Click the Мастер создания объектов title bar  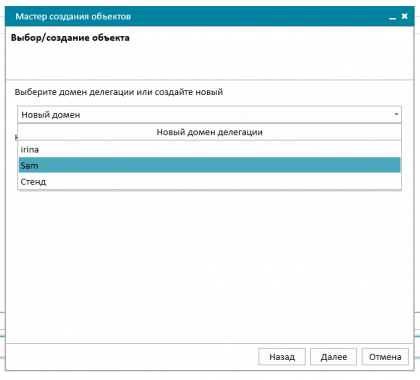[200, 16]
